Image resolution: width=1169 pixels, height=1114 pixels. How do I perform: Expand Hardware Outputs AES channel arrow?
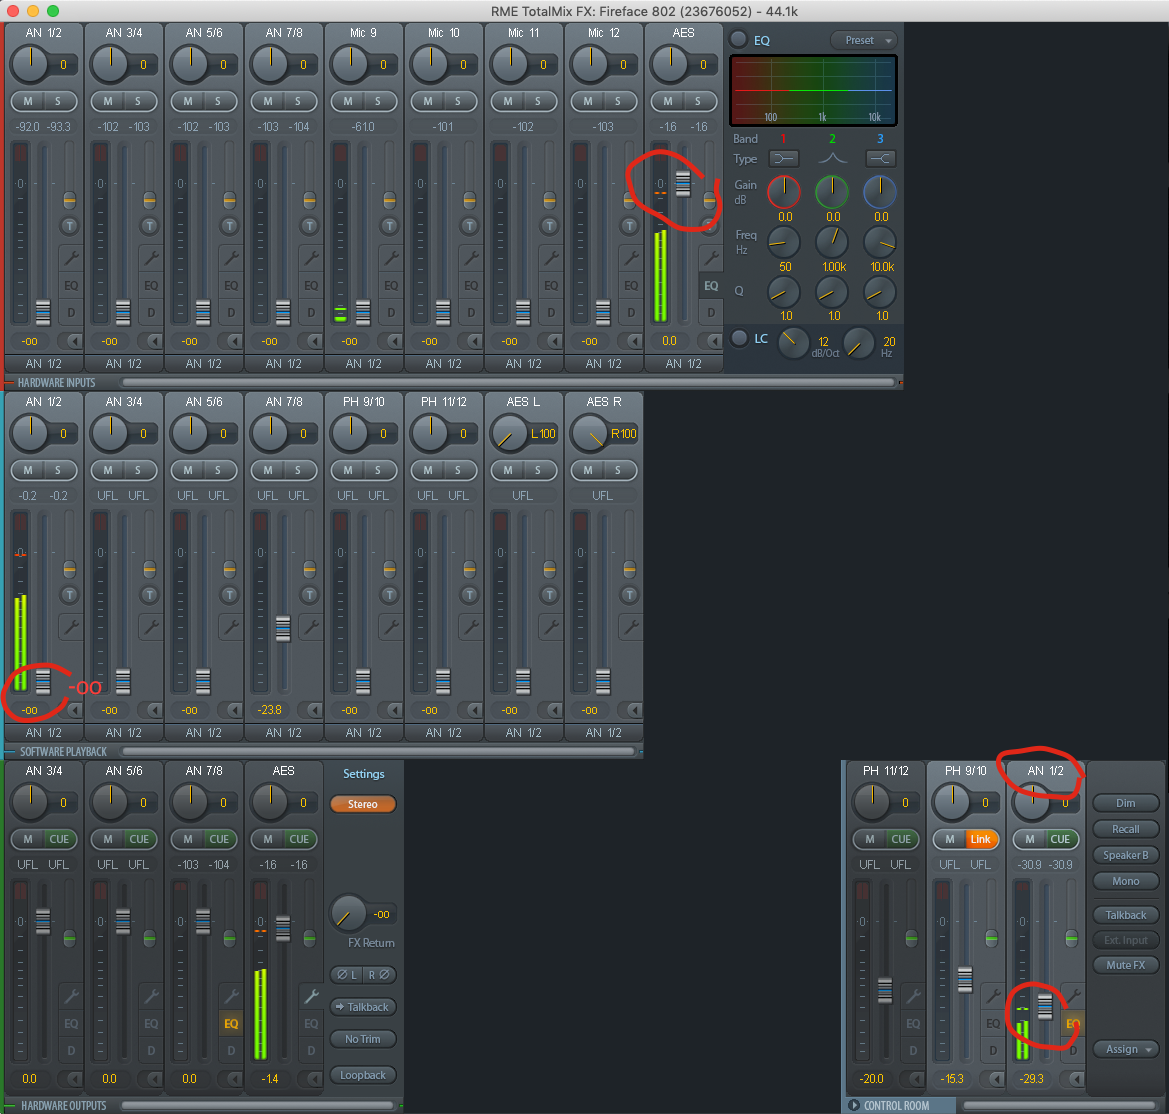[314, 1079]
